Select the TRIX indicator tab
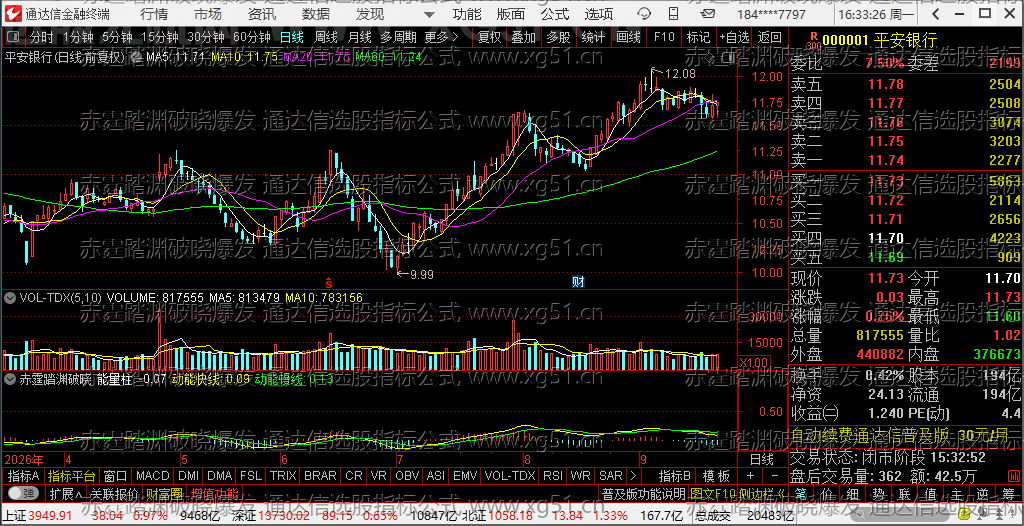1024x526 pixels. tap(283, 476)
